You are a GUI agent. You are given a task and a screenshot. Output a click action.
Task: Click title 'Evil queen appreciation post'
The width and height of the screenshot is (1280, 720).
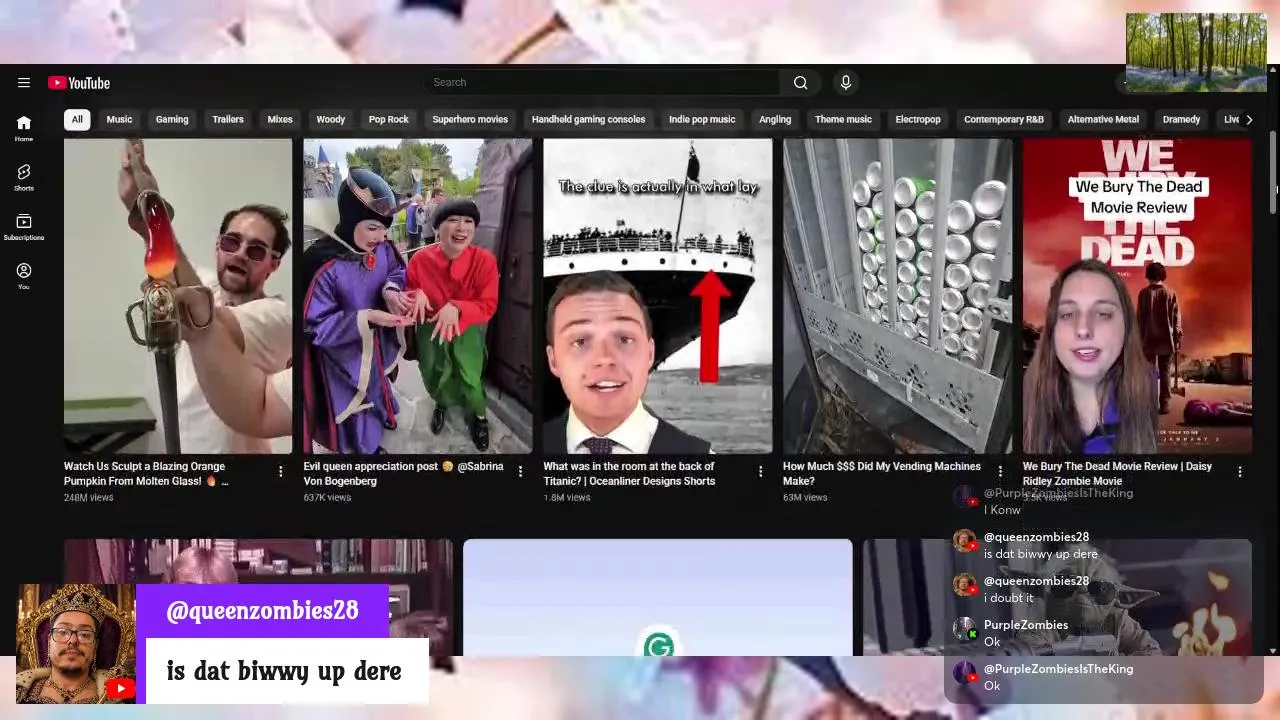(404, 474)
